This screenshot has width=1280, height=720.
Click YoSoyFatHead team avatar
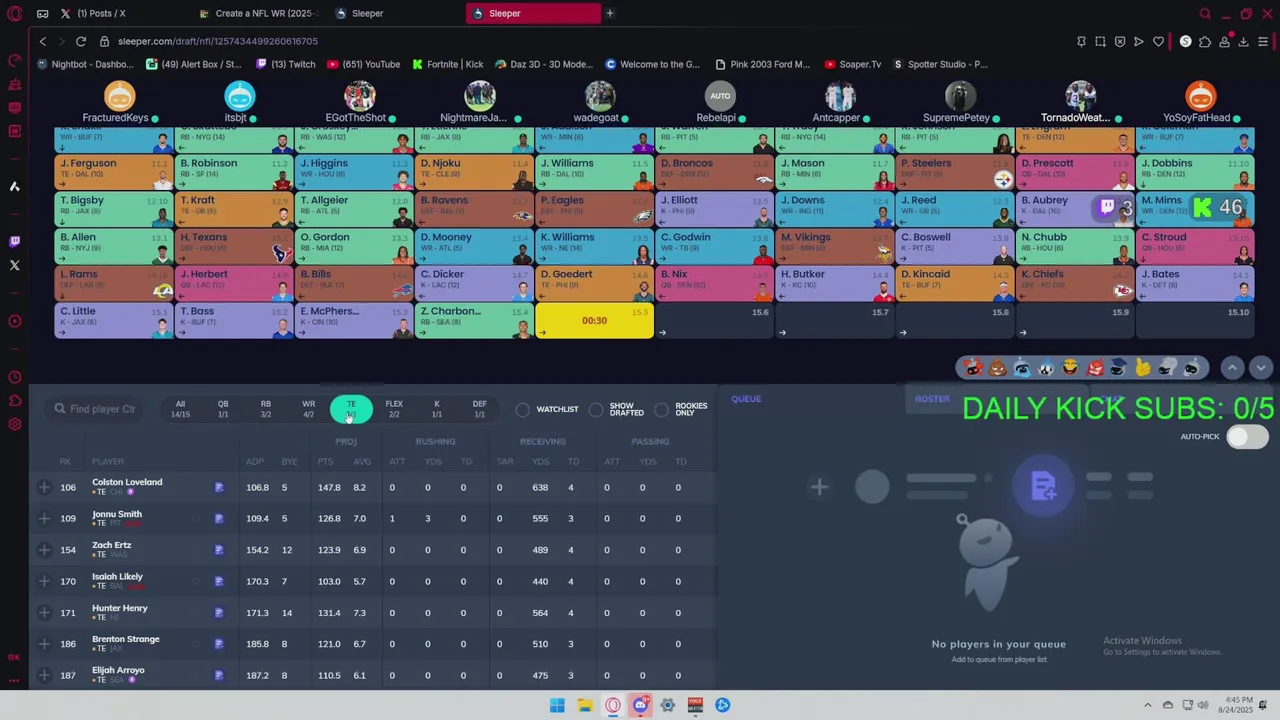click(x=1200, y=96)
